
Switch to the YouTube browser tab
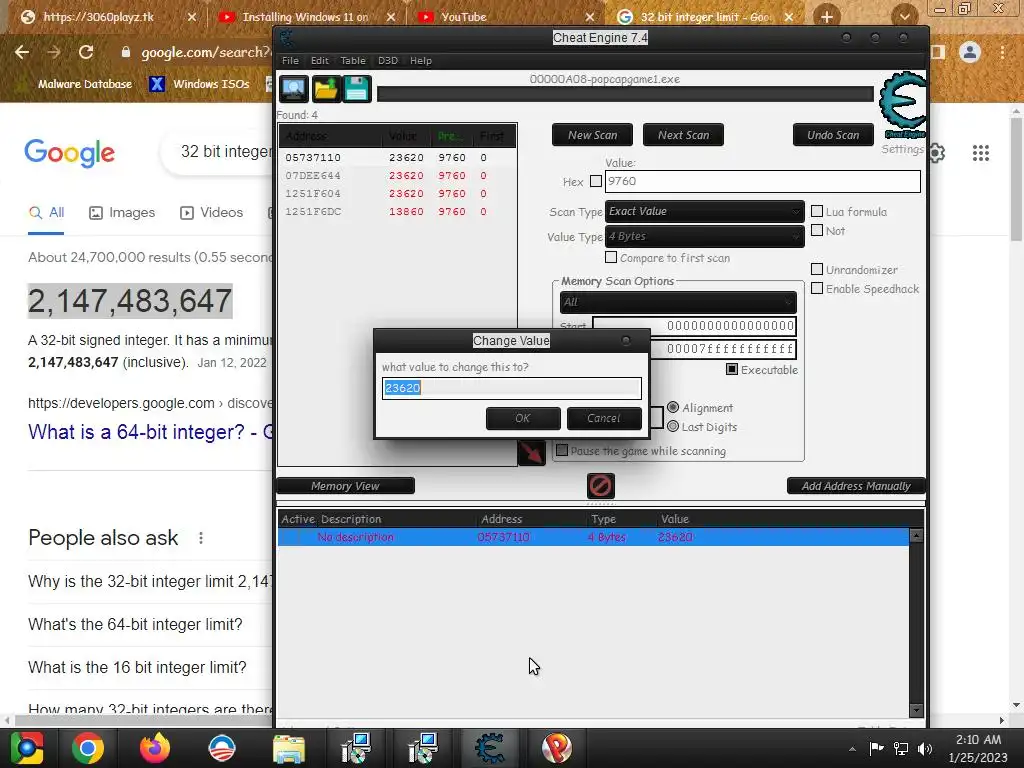click(x=506, y=17)
